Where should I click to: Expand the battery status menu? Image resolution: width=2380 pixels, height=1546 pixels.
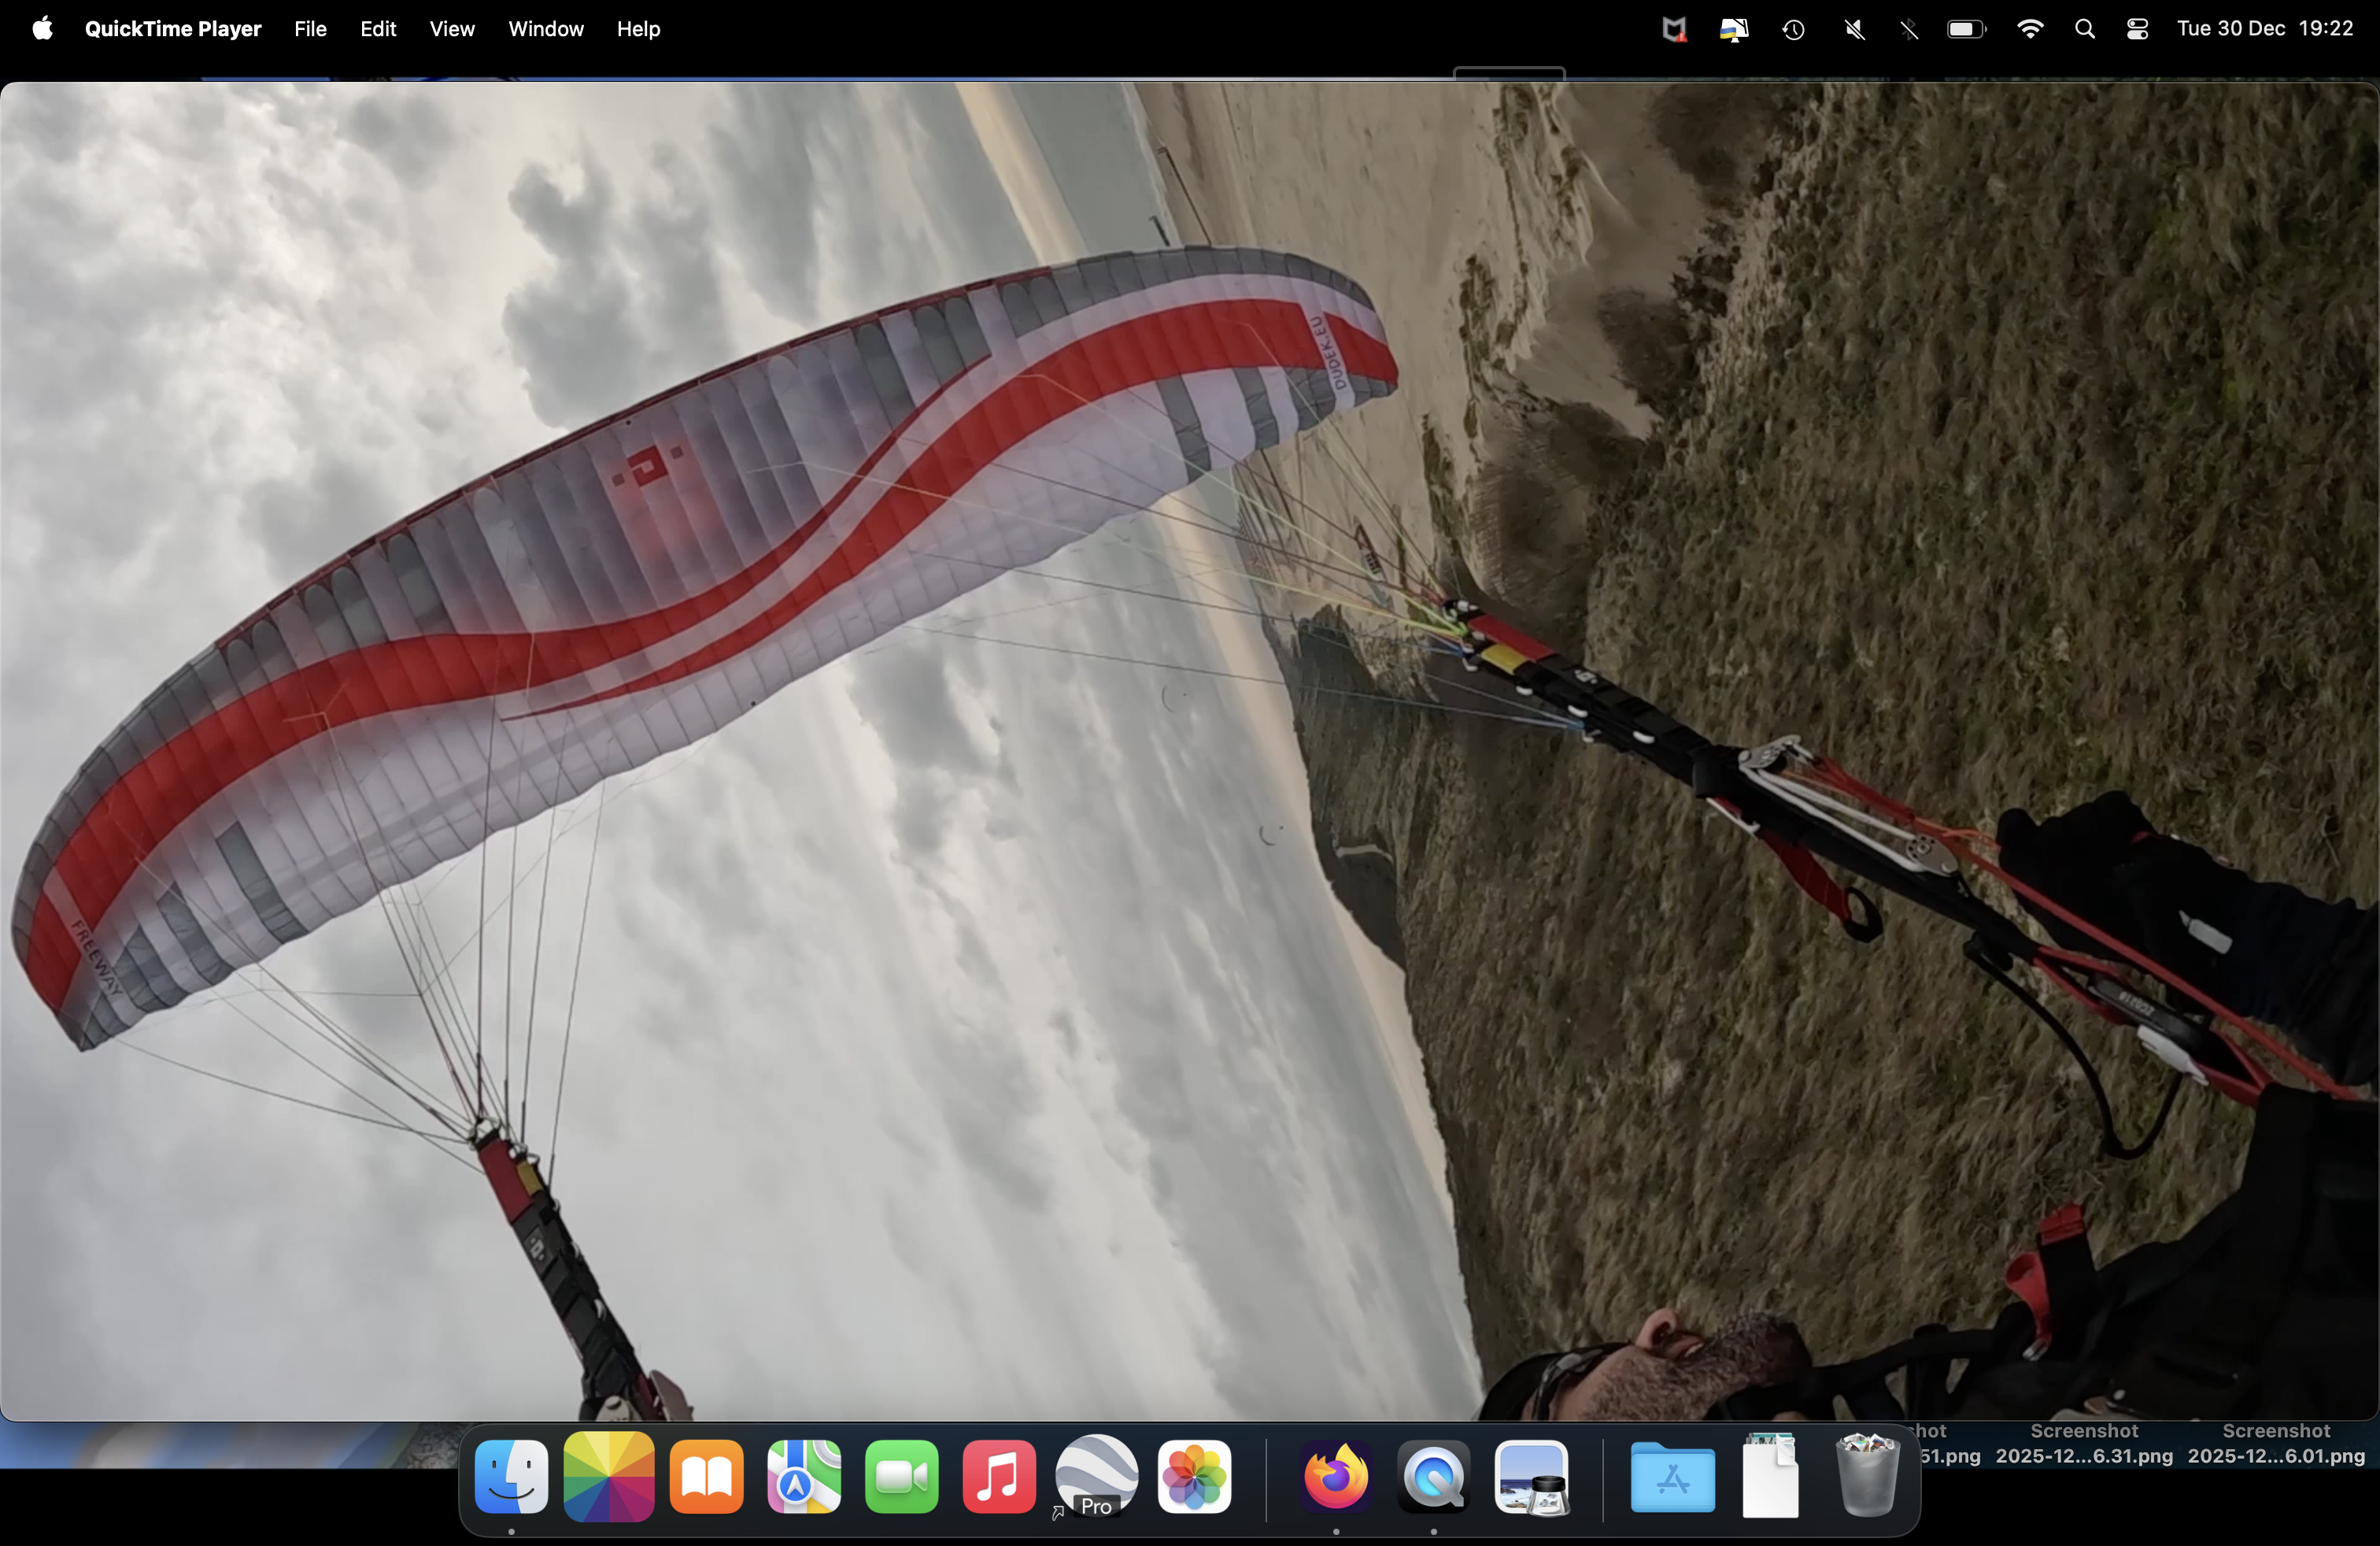click(1965, 29)
